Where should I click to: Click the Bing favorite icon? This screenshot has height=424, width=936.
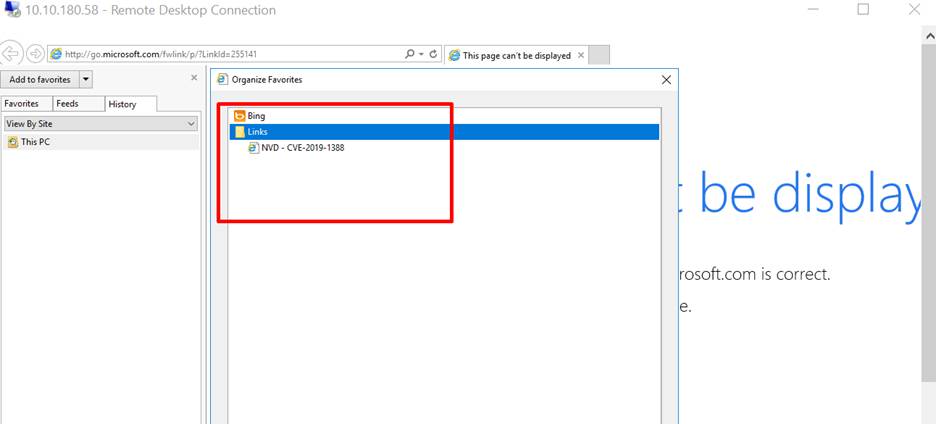click(x=239, y=116)
